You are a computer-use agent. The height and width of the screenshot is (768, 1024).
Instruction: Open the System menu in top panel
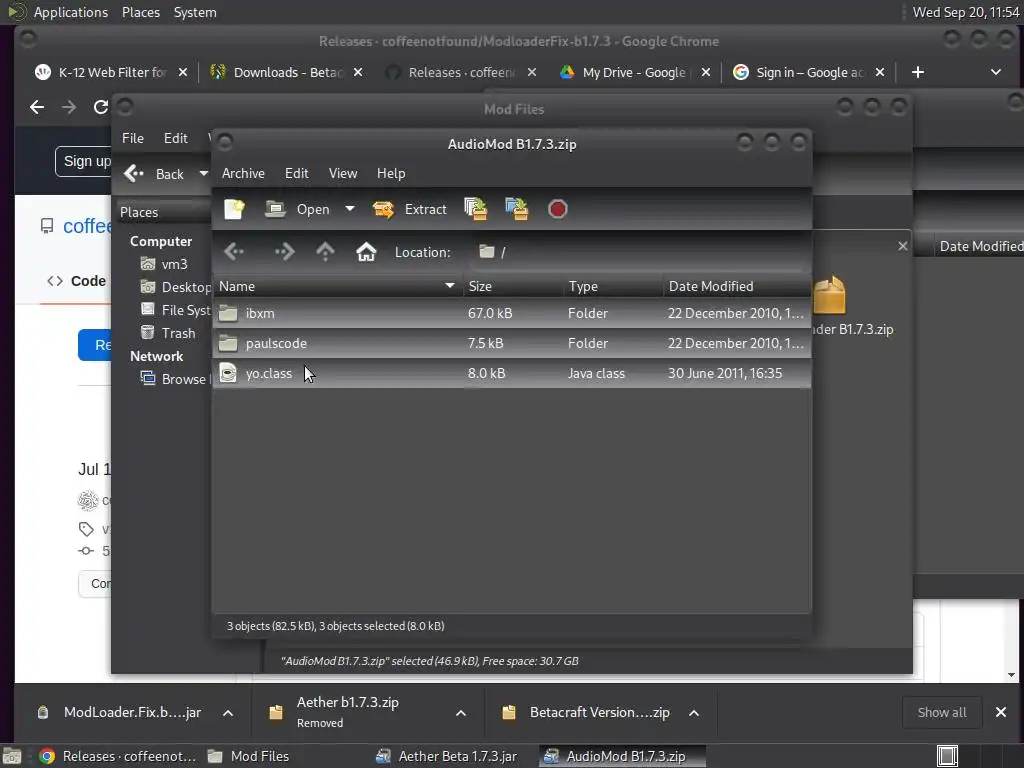click(x=195, y=12)
